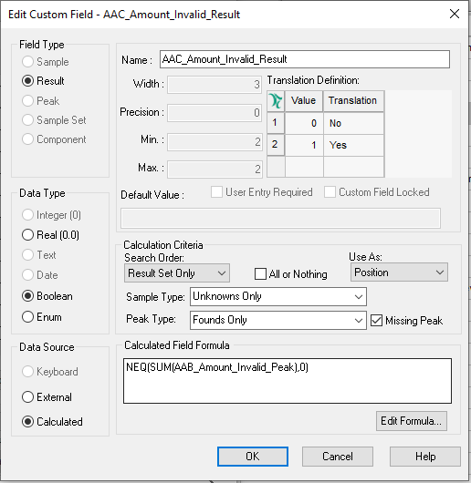This screenshot has width=471, height=483.
Task: Choose the Enum data type option
Action: click(42, 317)
